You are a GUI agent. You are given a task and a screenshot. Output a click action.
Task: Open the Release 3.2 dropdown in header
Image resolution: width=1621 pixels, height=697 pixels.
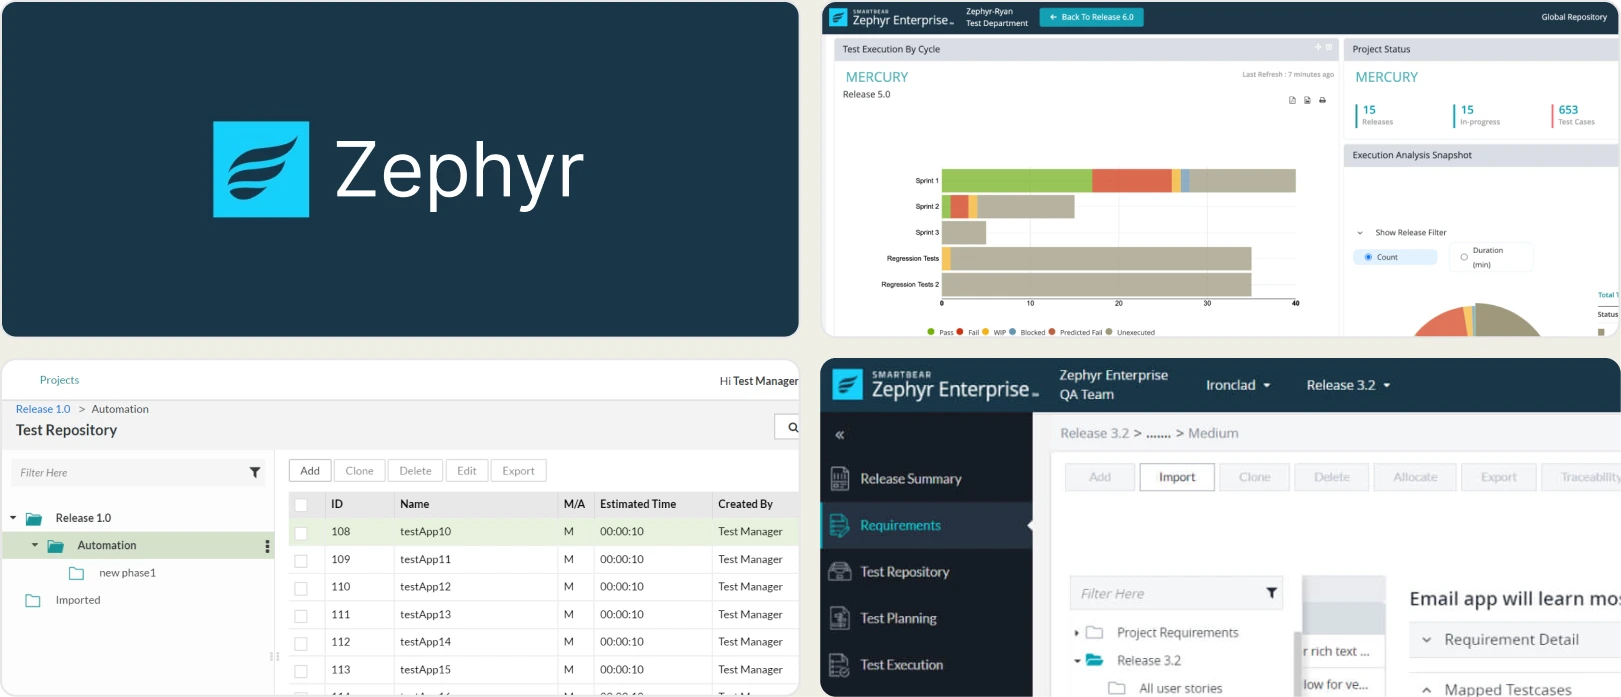point(1348,385)
